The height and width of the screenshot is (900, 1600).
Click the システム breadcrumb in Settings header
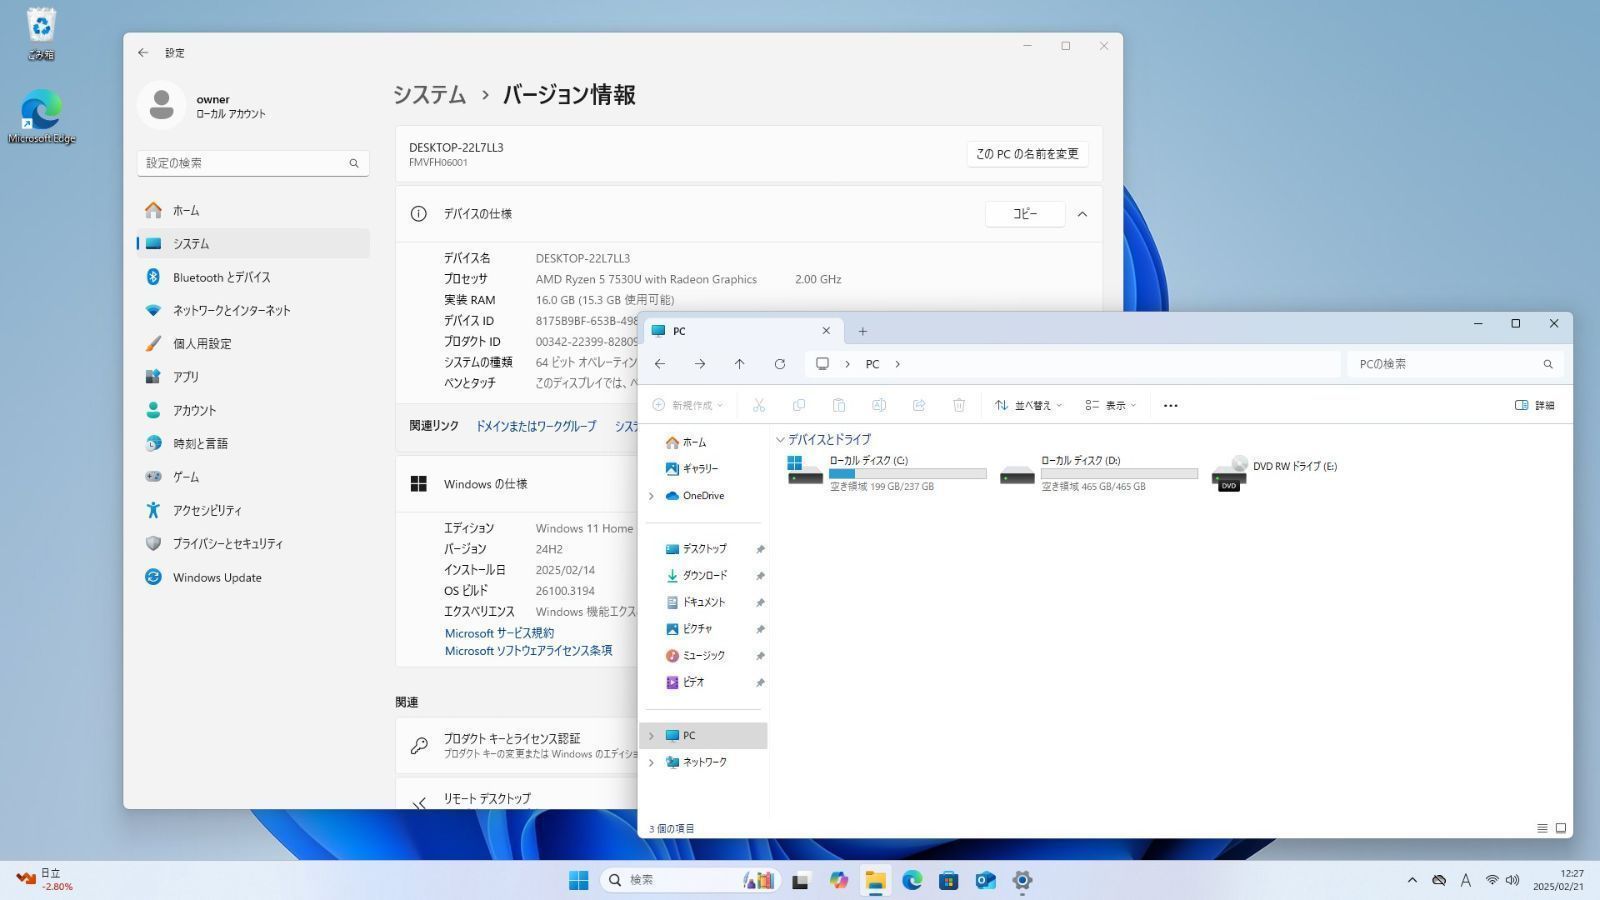[429, 95]
